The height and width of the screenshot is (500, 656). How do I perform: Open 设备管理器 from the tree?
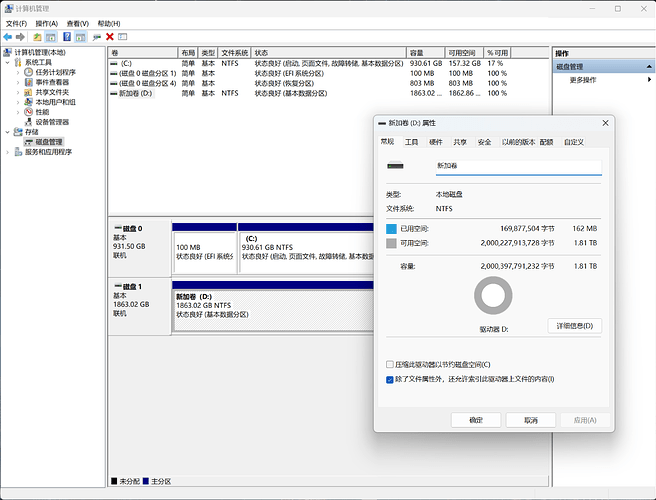52,122
